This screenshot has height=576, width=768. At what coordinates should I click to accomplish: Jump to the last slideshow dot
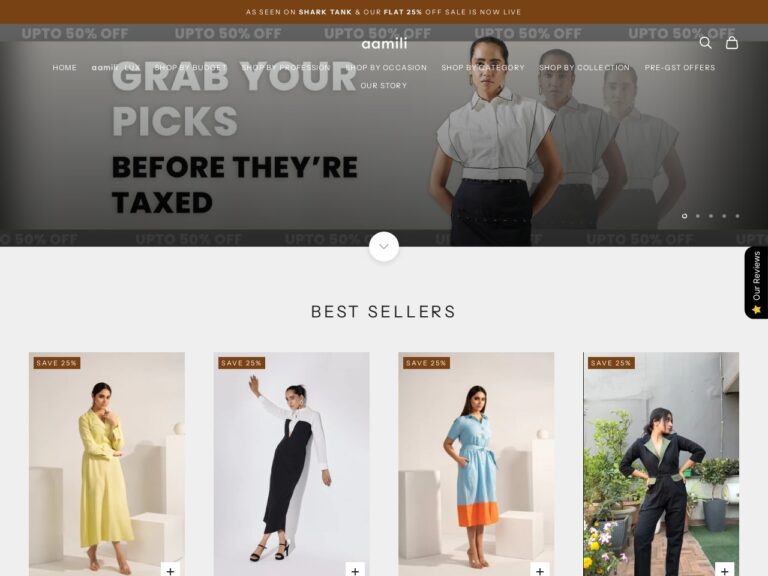point(737,216)
